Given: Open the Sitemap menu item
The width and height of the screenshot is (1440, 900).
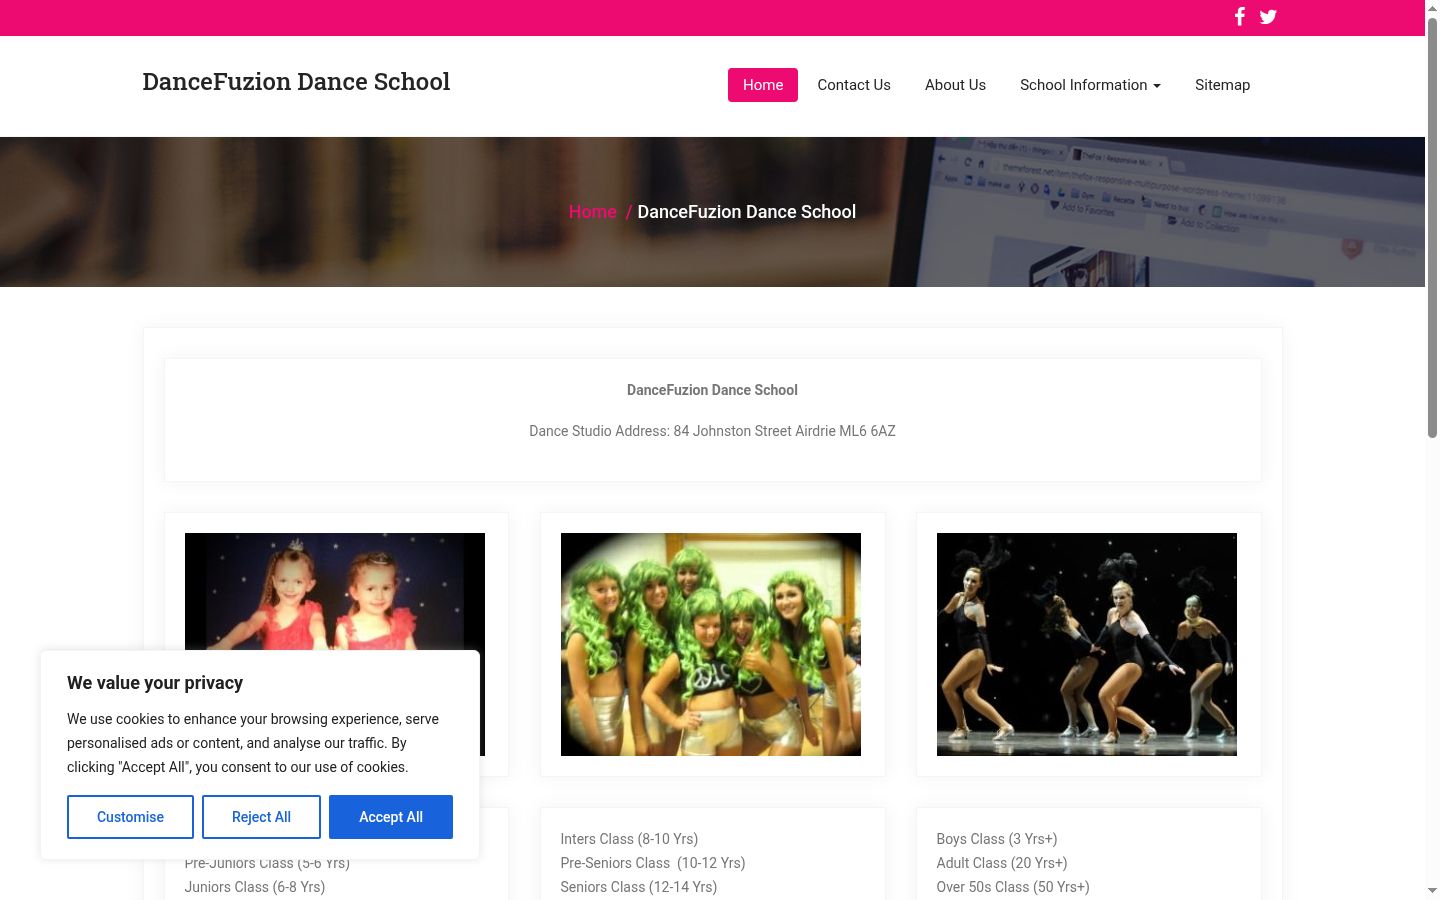Looking at the screenshot, I should click(x=1222, y=85).
